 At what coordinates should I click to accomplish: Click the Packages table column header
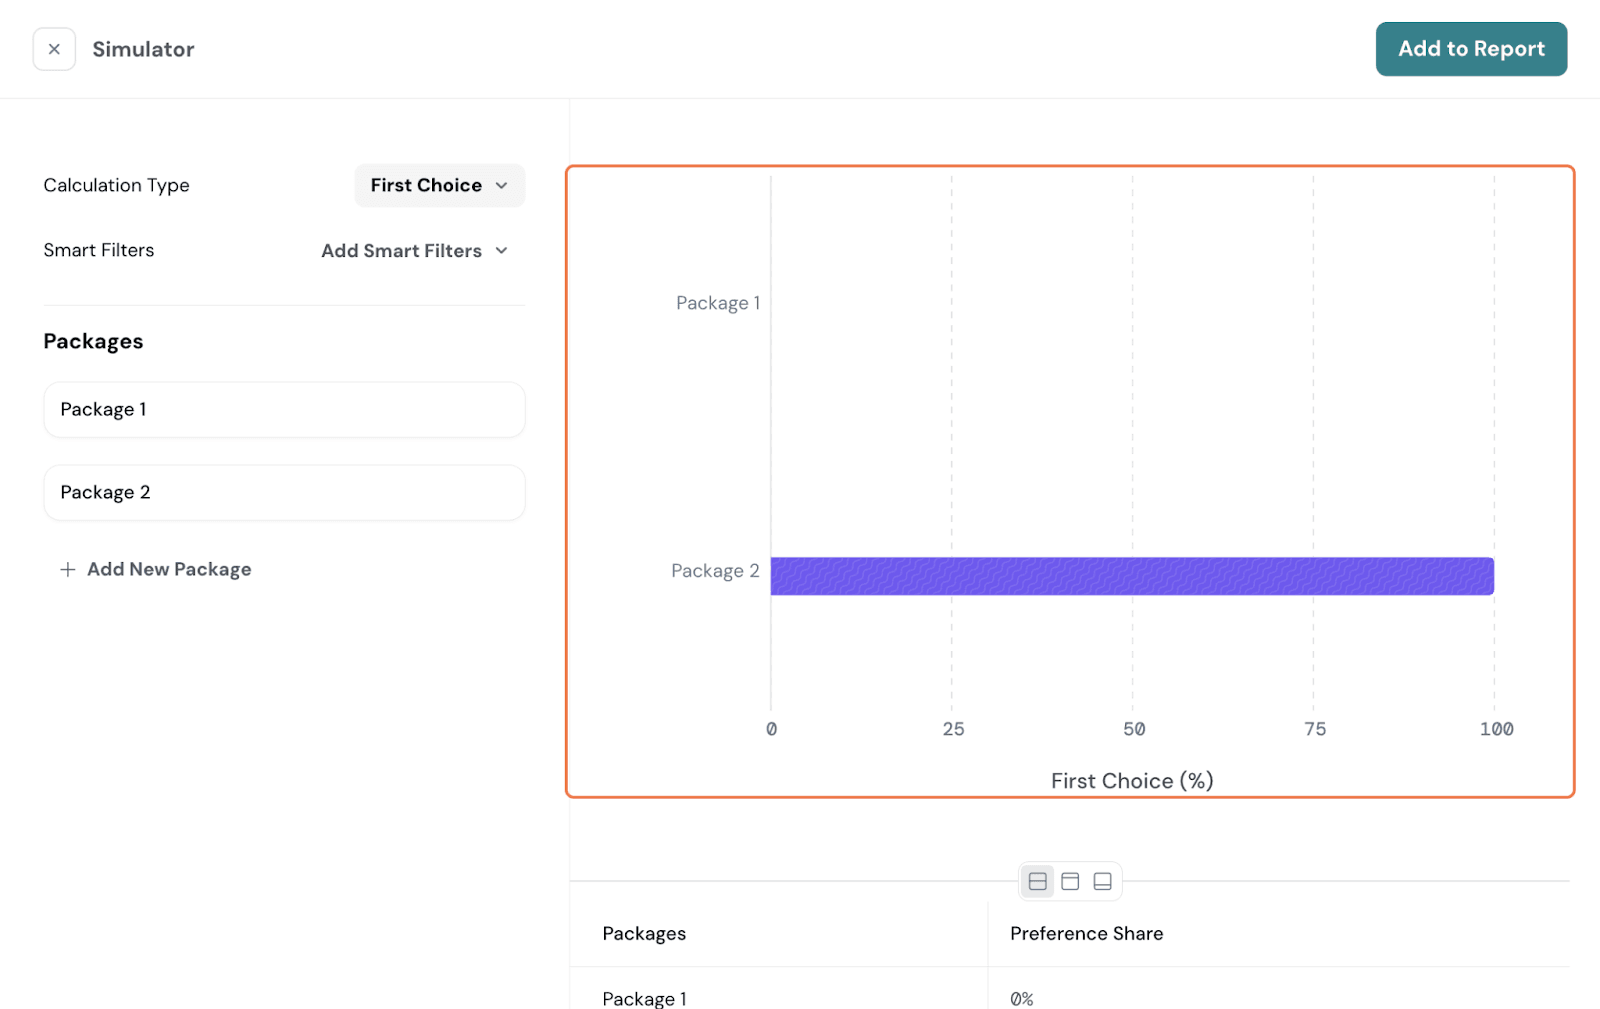click(x=644, y=934)
